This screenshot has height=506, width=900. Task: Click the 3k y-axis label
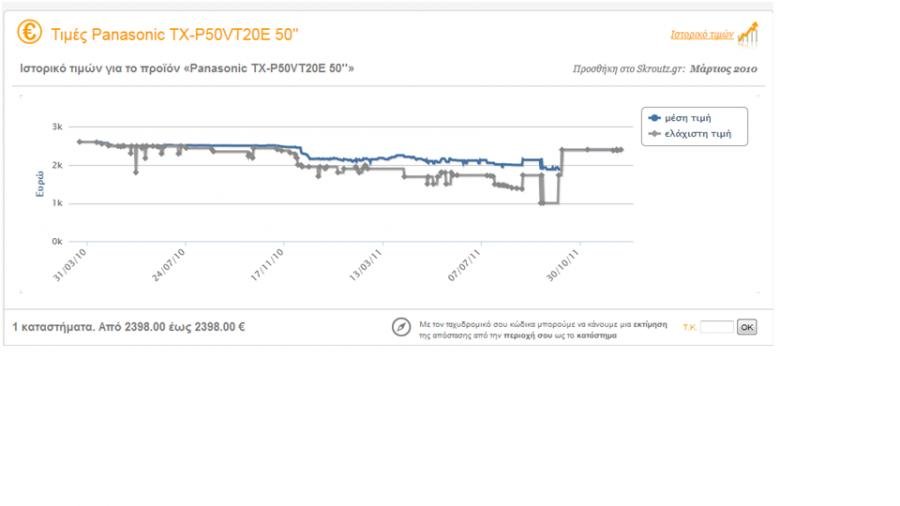(x=57, y=127)
